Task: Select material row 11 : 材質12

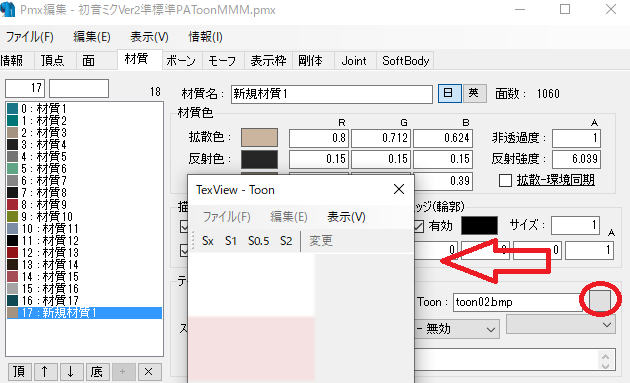Action: [x=84, y=241]
